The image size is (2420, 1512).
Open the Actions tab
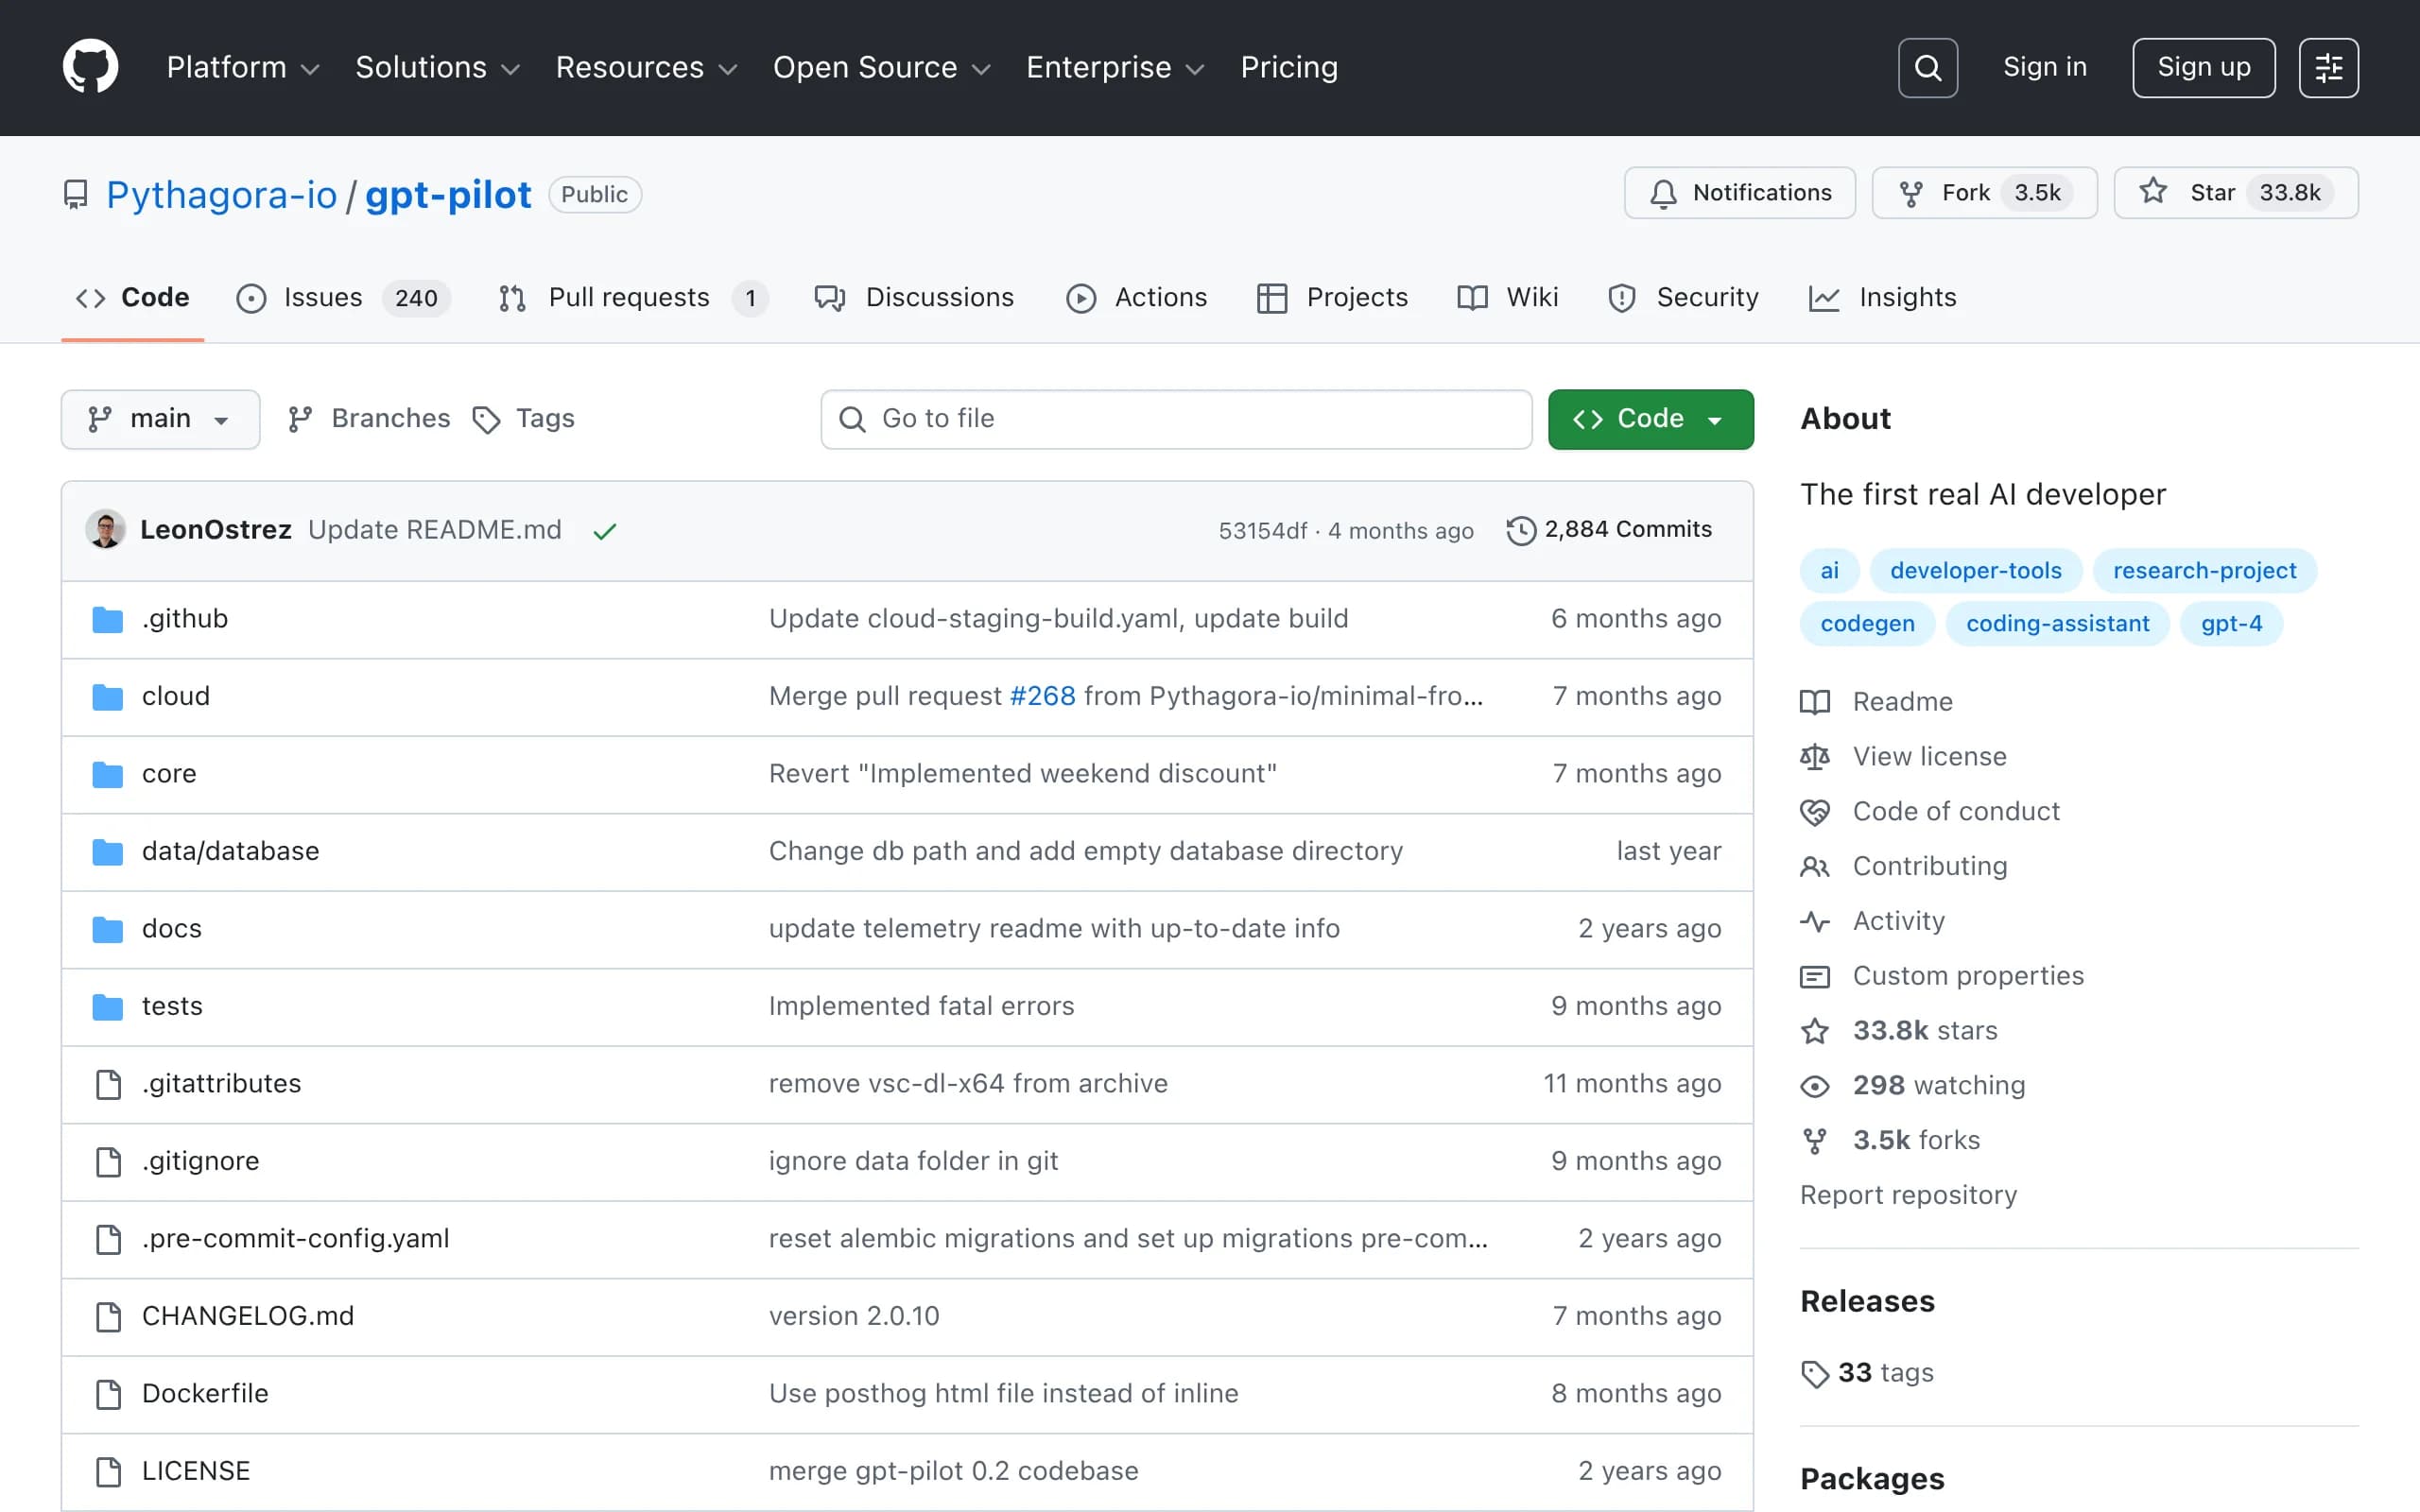(x=1137, y=298)
